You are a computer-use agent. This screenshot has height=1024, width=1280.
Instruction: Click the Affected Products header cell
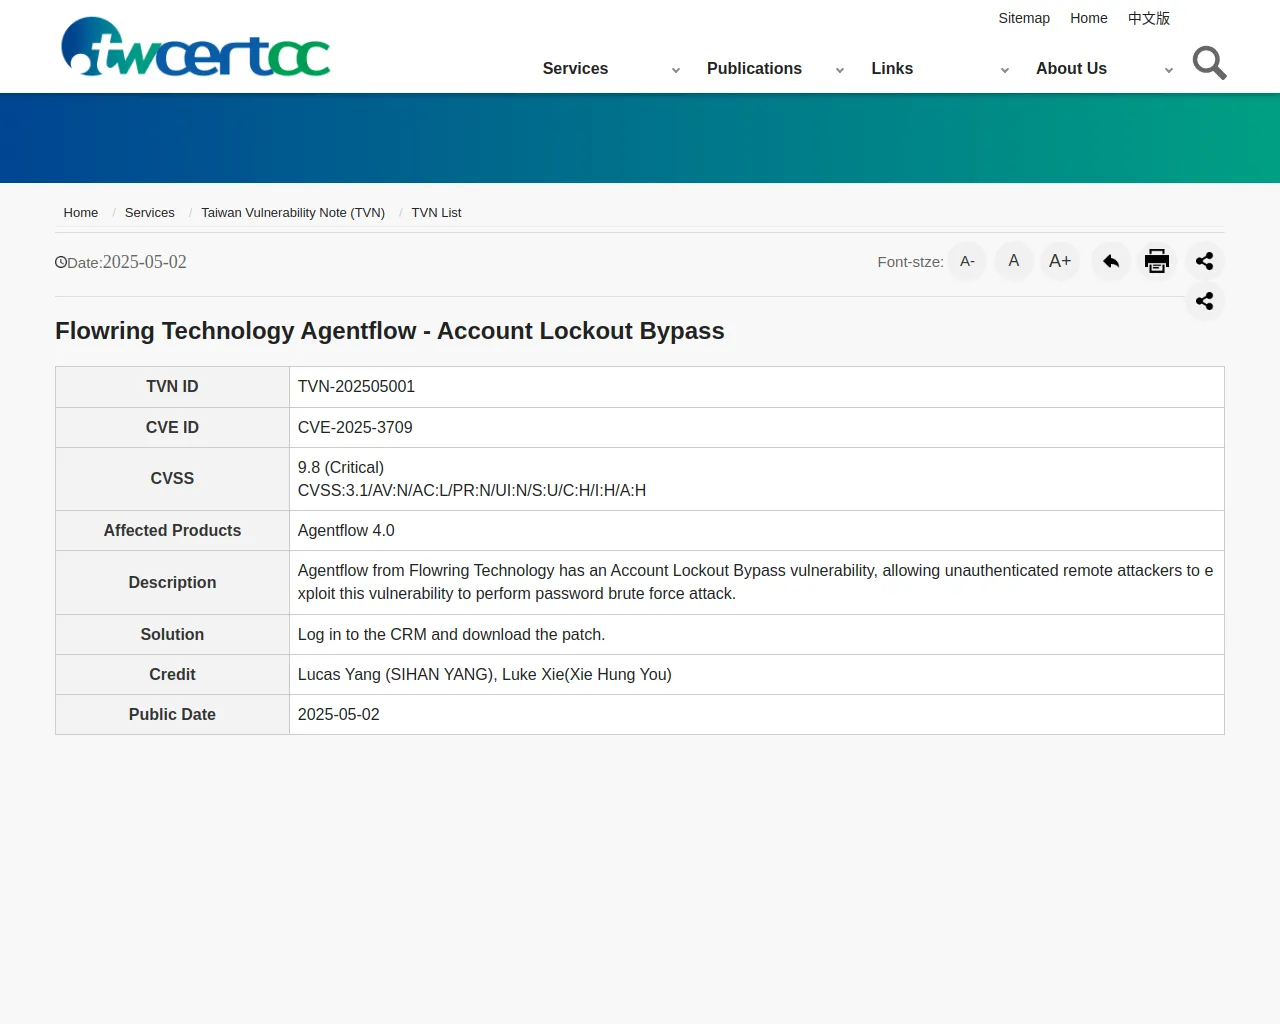pos(172,531)
